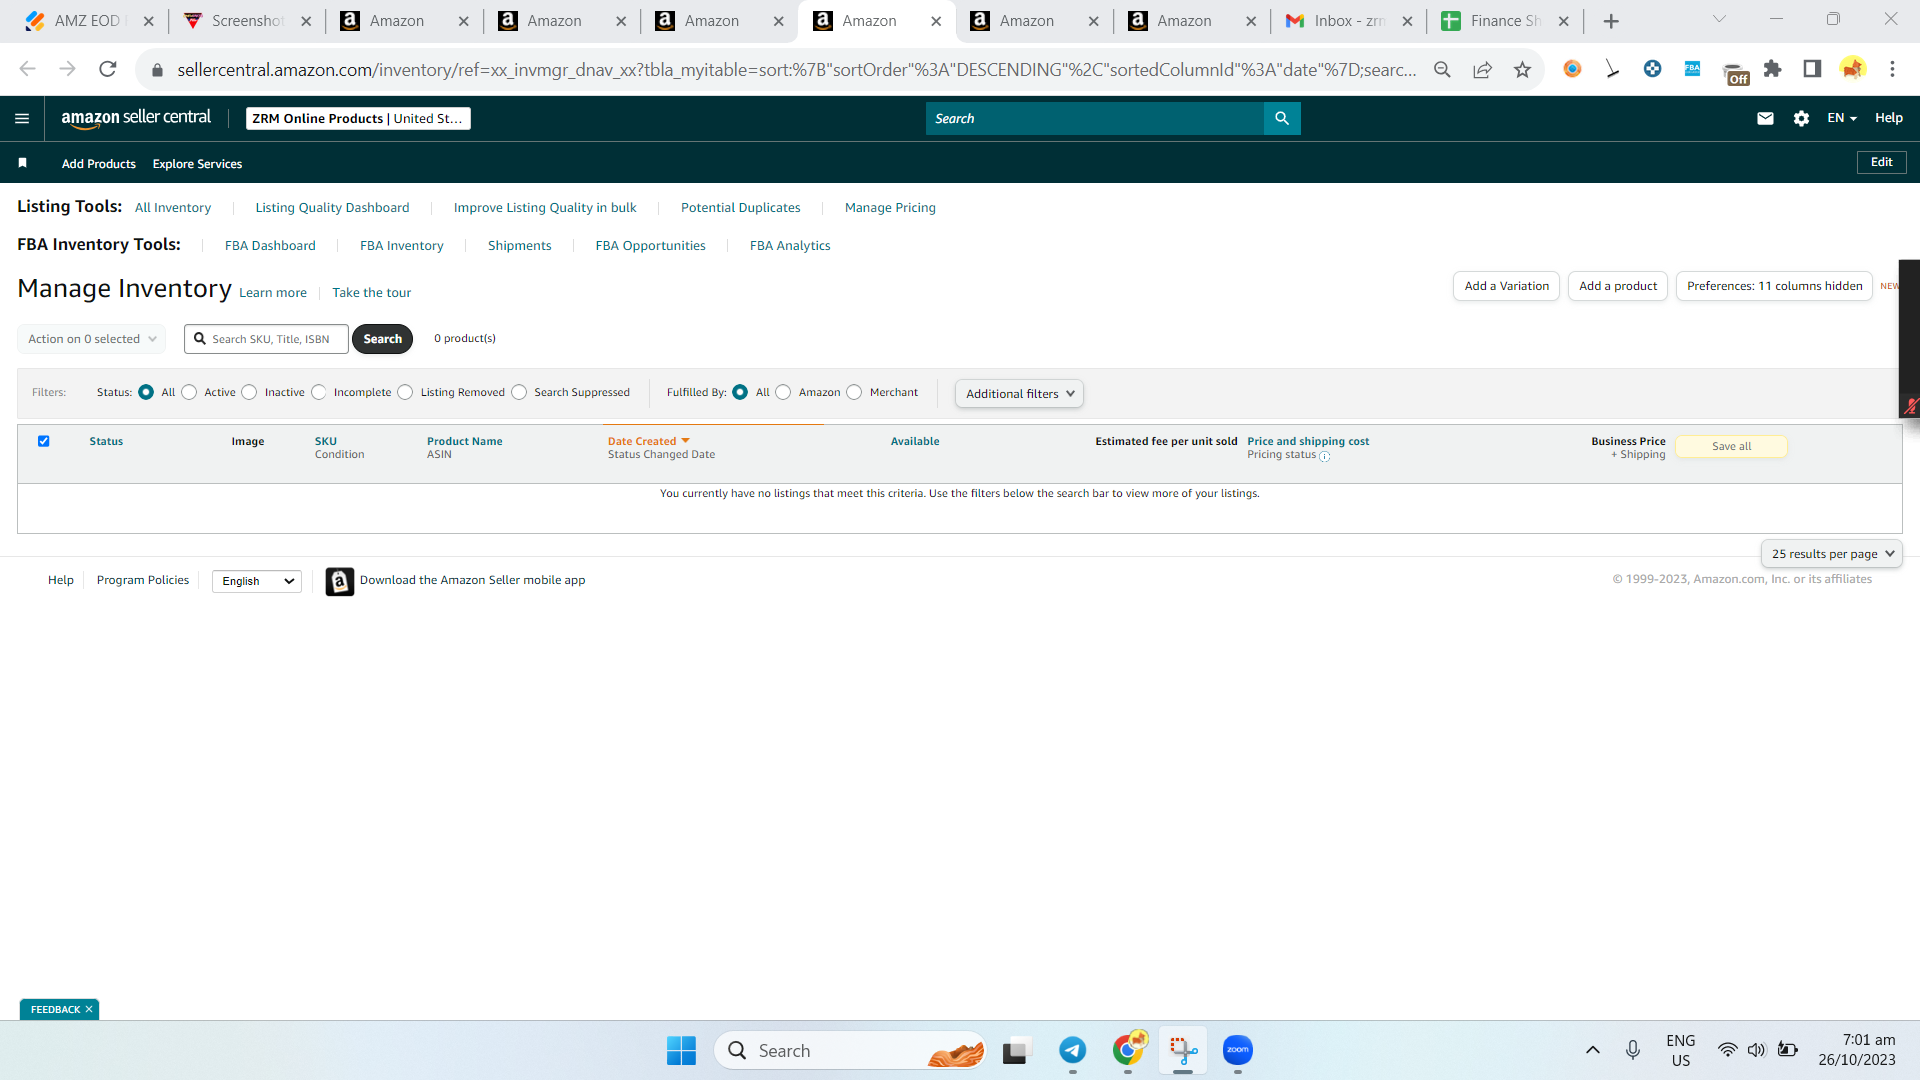The image size is (1920, 1080).
Task: Click the Add a product button
Action: coord(1618,286)
